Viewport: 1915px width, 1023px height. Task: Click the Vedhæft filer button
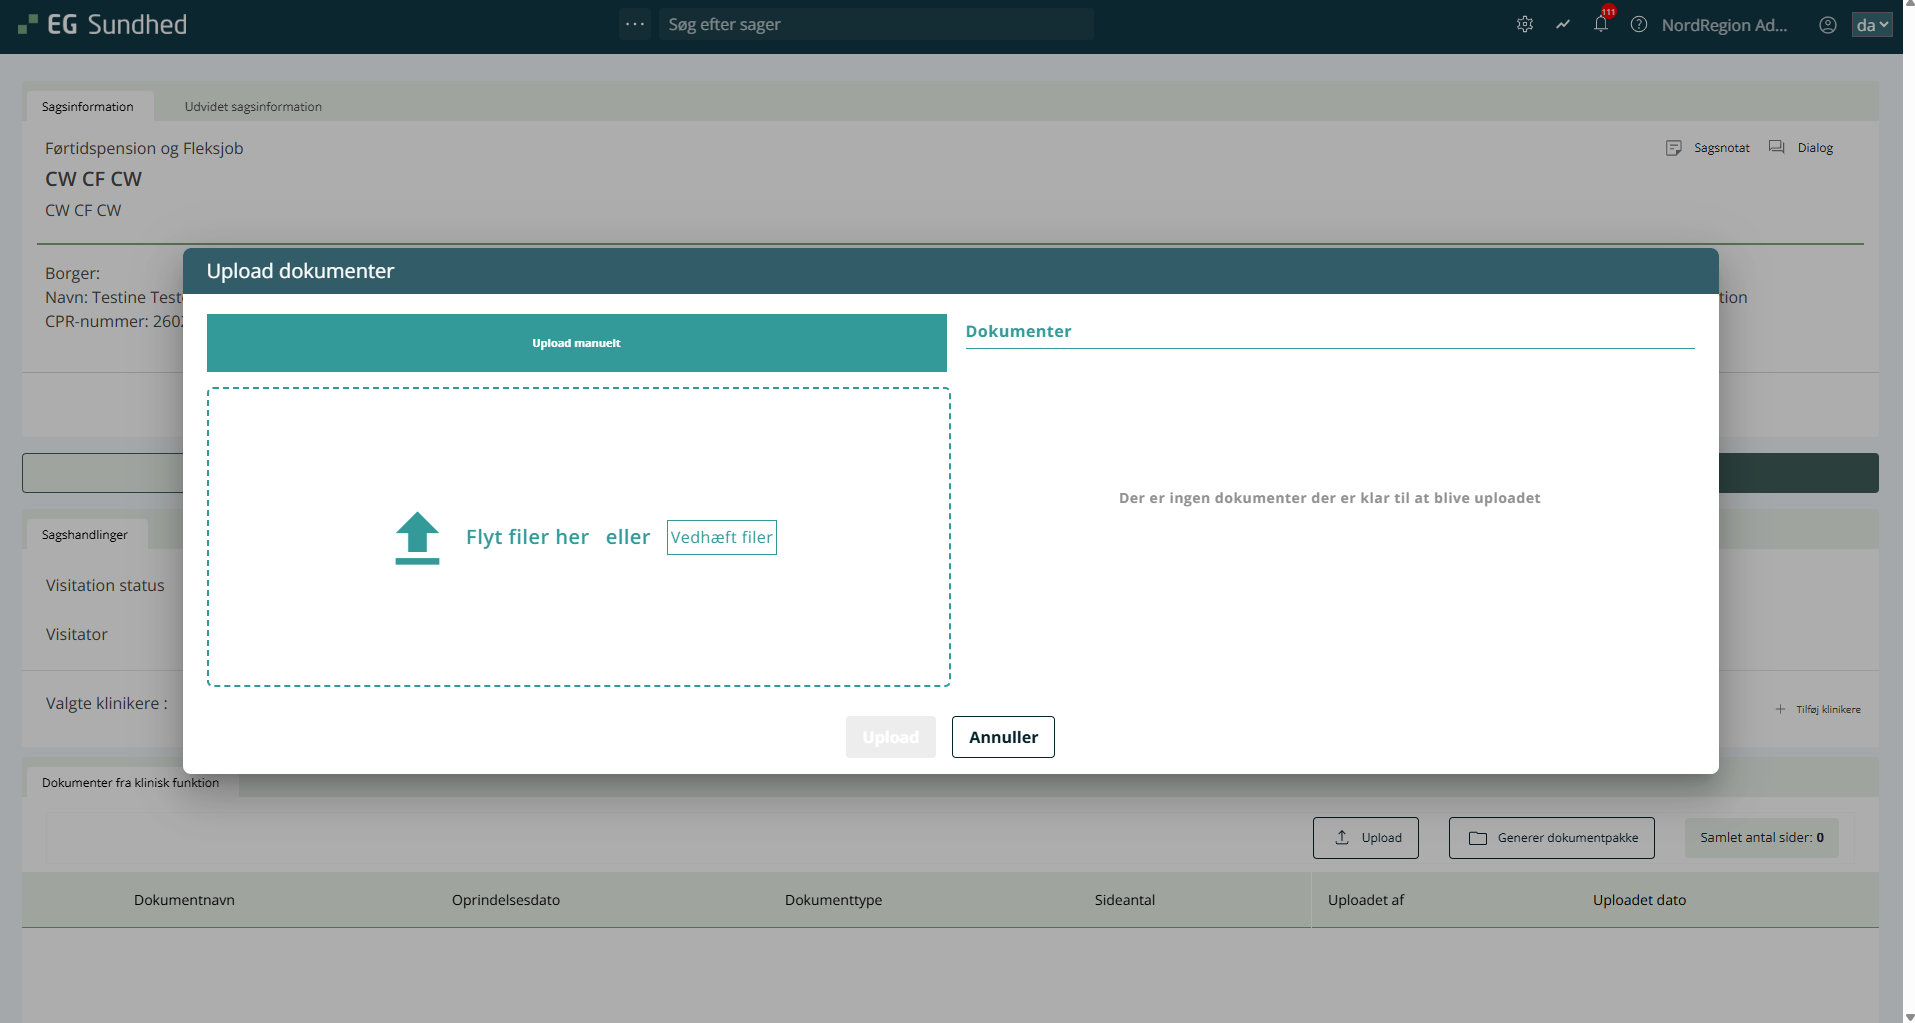coord(721,538)
